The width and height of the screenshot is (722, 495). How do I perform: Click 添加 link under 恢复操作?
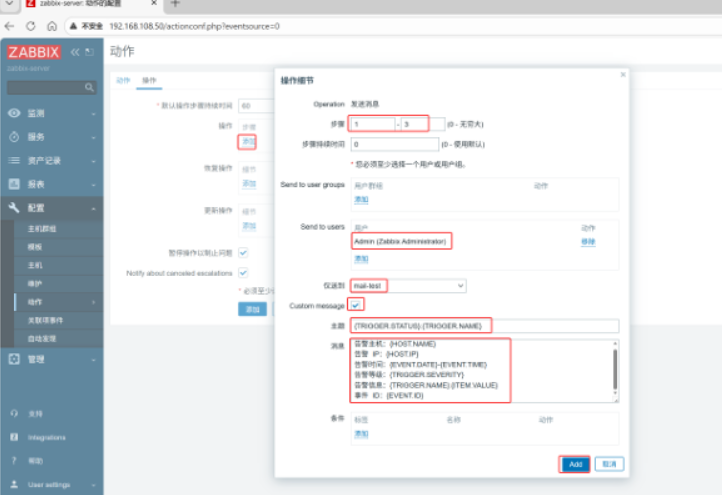(249, 183)
